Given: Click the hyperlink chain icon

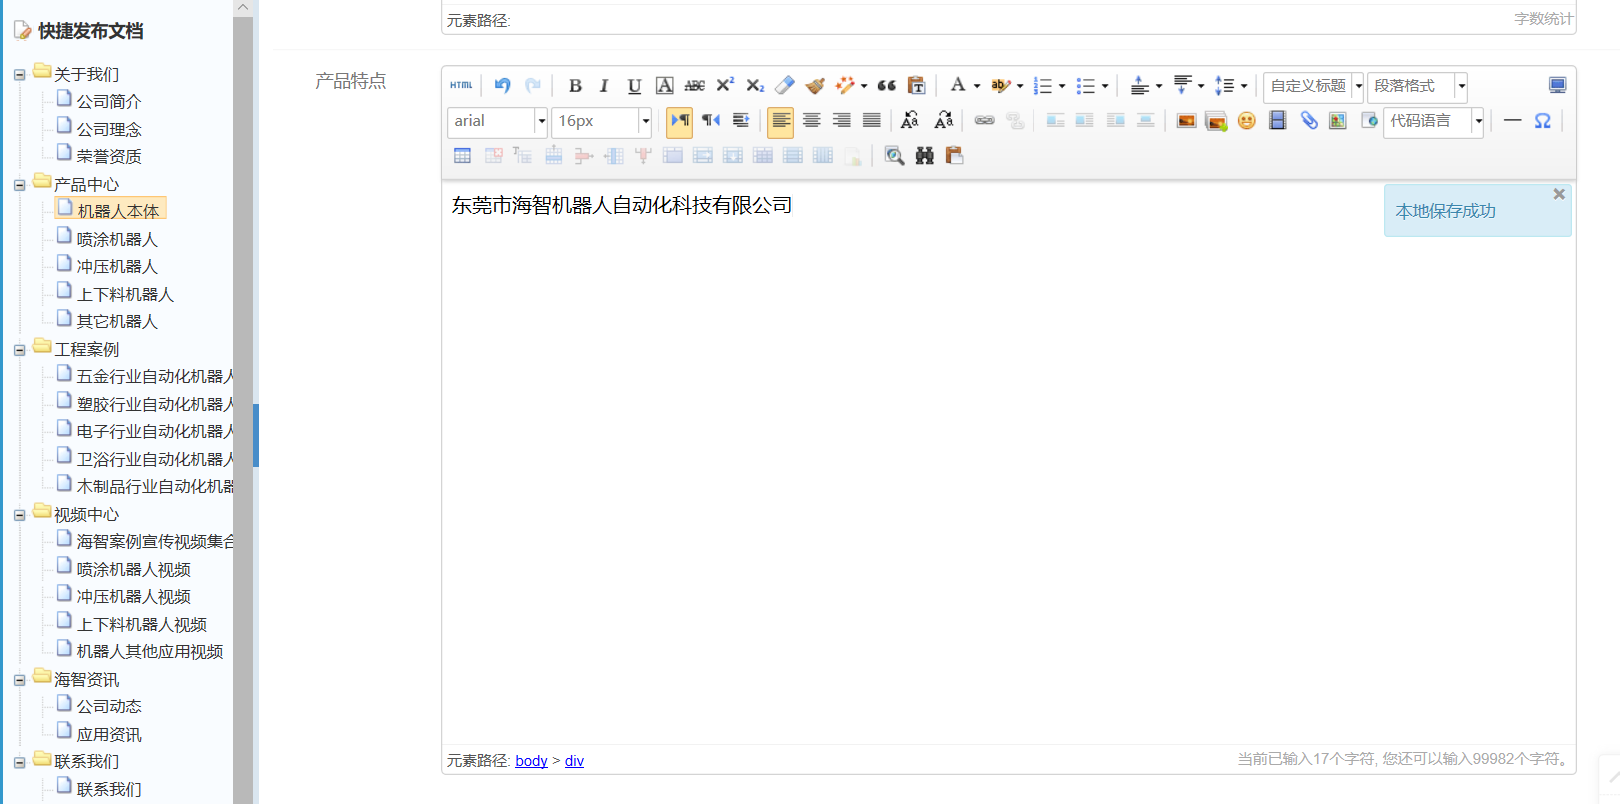Looking at the screenshot, I should [x=985, y=121].
